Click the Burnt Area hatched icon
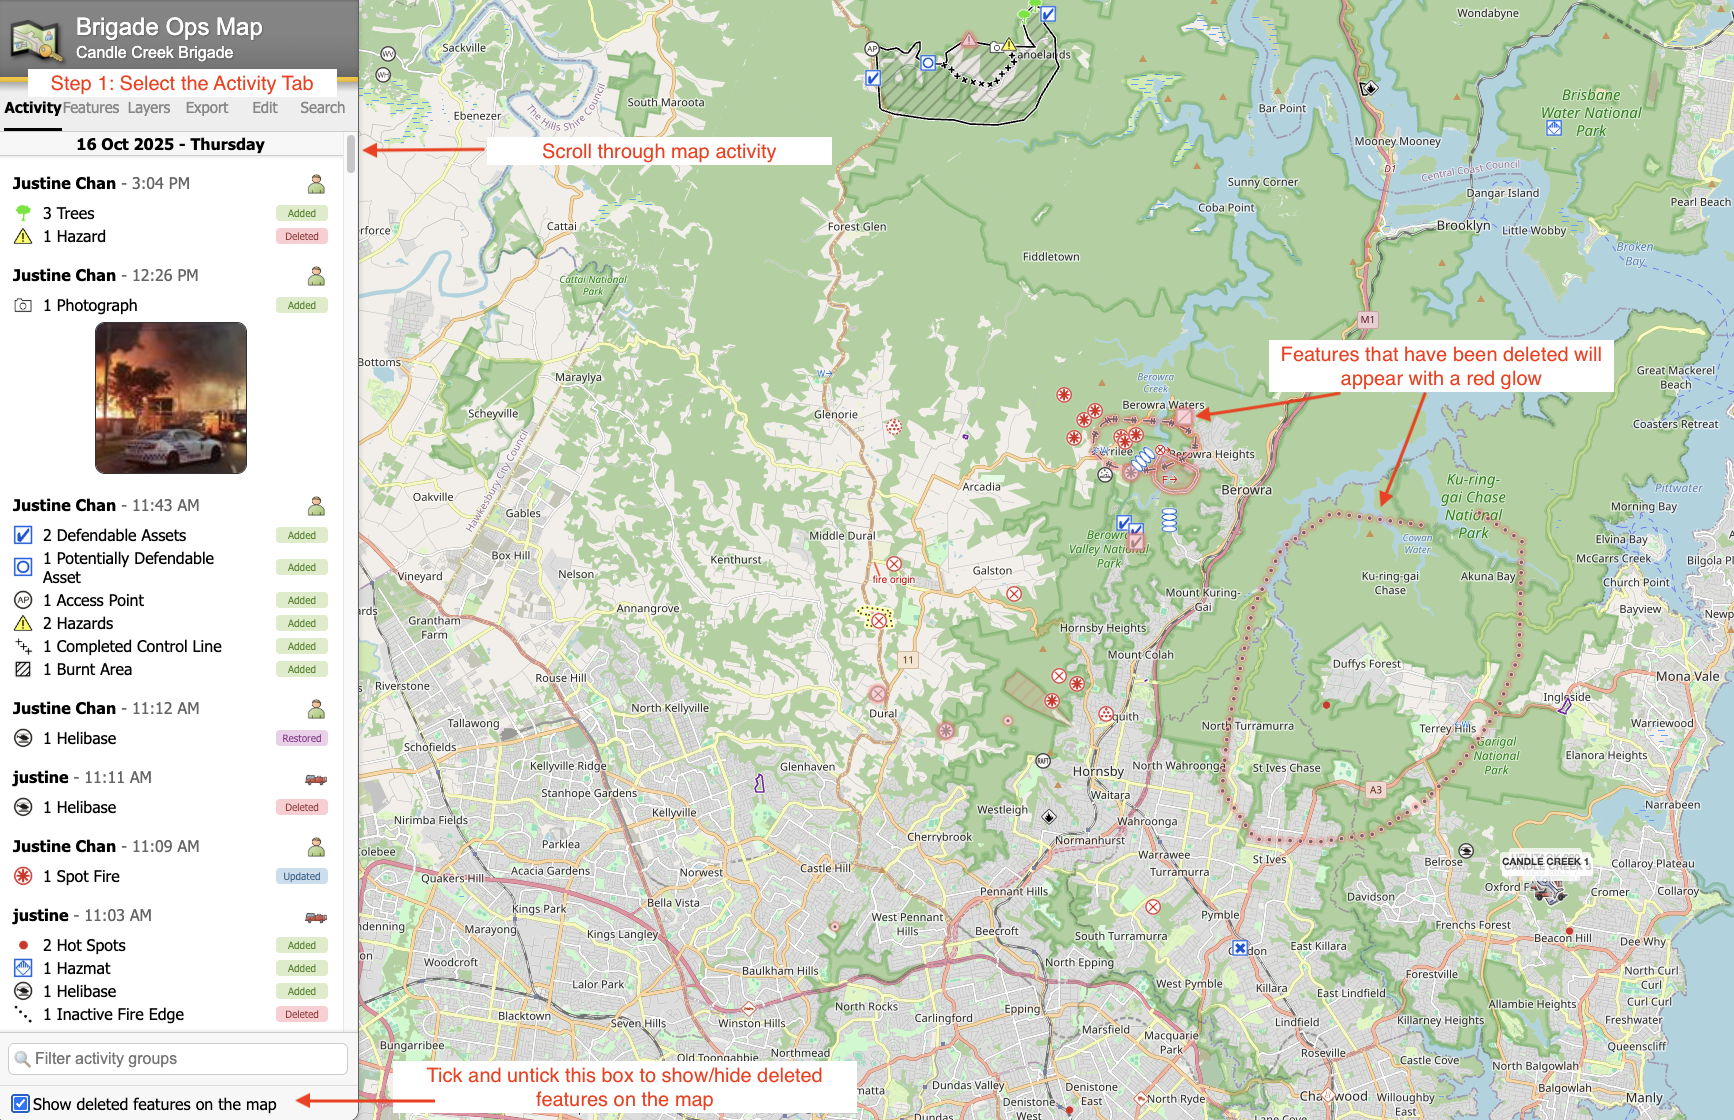Screen dimensions: 1734x1120 point(23,669)
